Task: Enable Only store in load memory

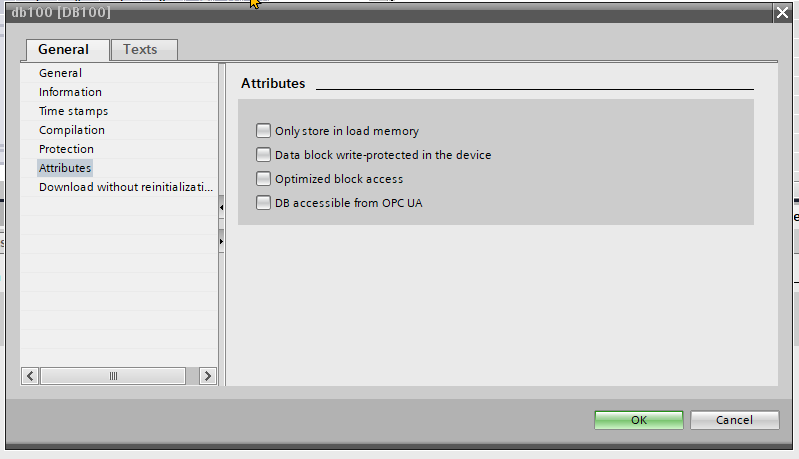Action: pos(263,131)
